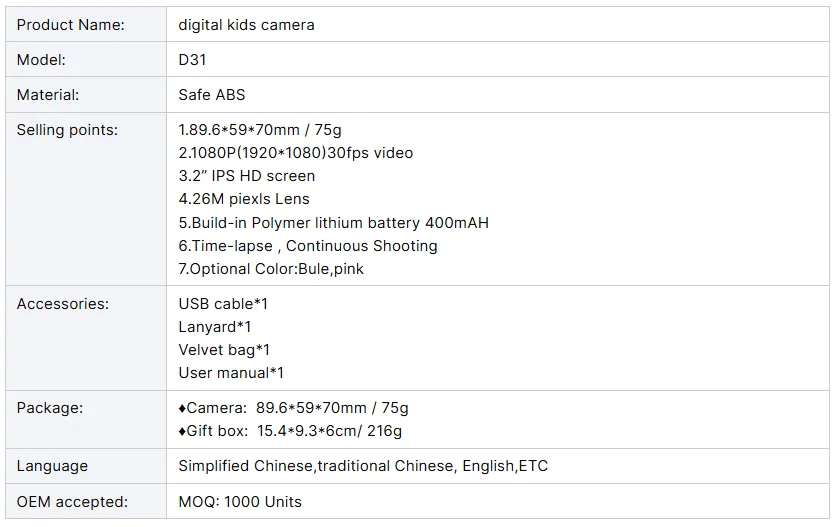Click the Polymer lithium battery 400mAH line
Viewport: 839px width, 527px height.
pyautogui.click(x=333, y=223)
